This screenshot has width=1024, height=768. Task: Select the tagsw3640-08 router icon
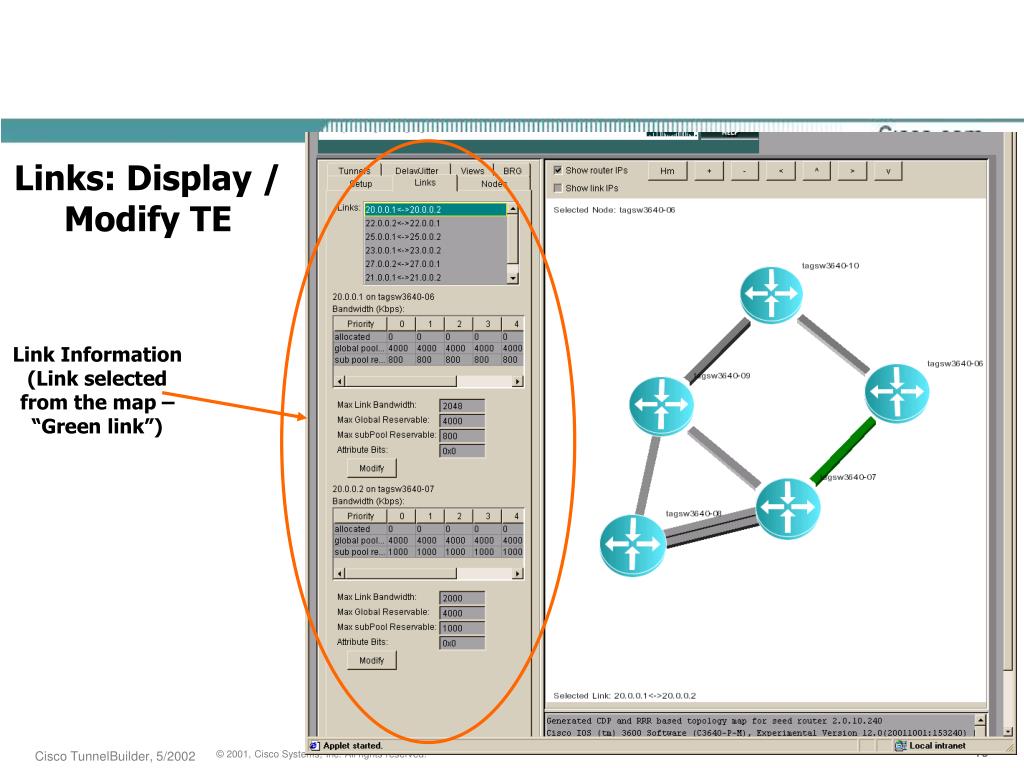632,545
